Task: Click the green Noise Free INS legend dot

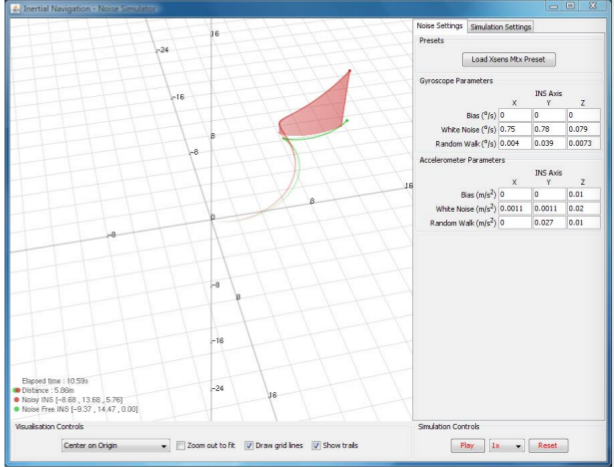Action: point(16,409)
